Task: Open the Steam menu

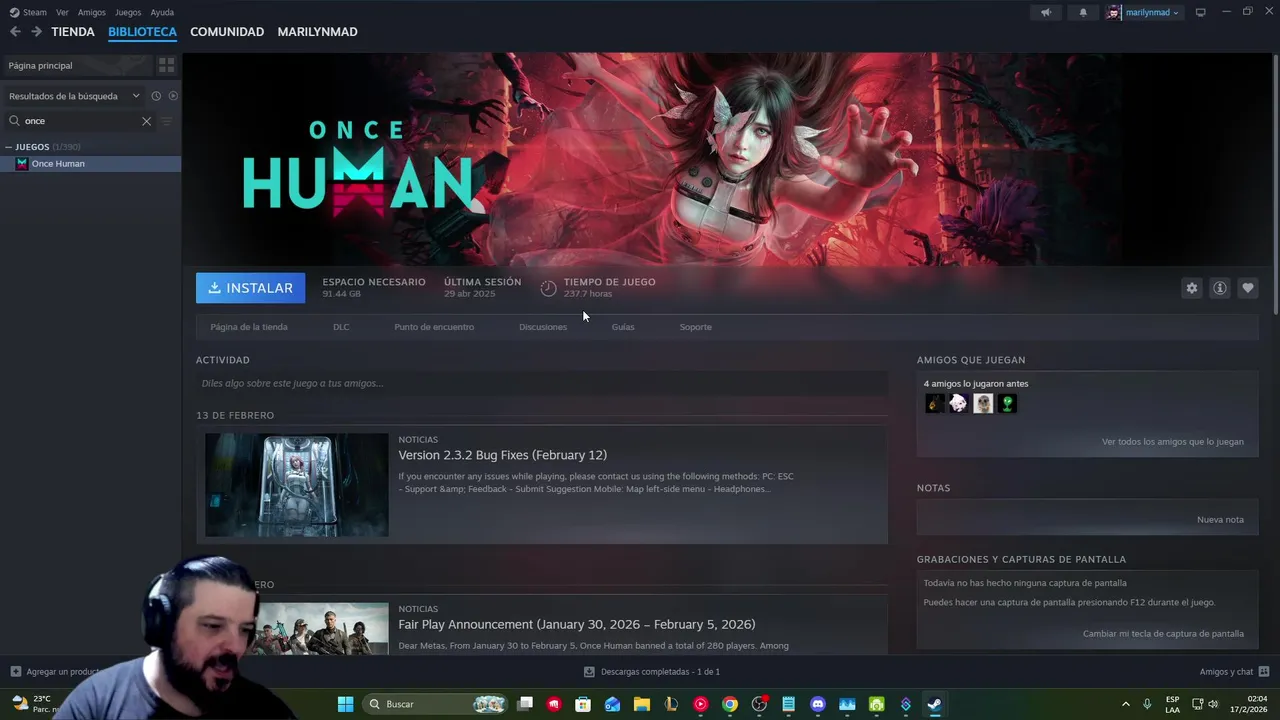Action: (x=35, y=12)
